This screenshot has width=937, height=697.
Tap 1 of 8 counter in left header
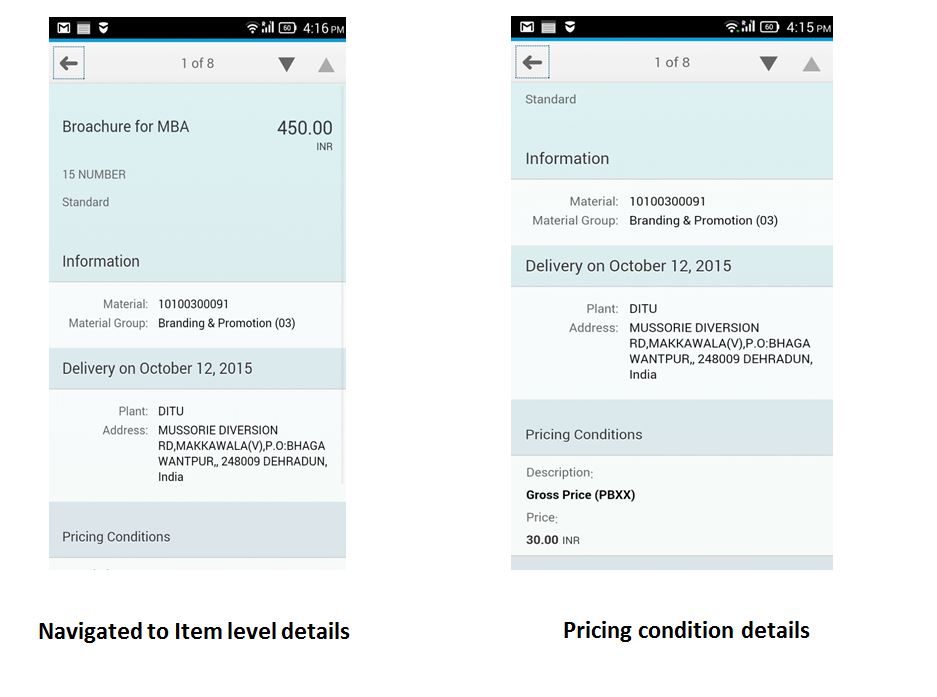click(x=197, y=63)
